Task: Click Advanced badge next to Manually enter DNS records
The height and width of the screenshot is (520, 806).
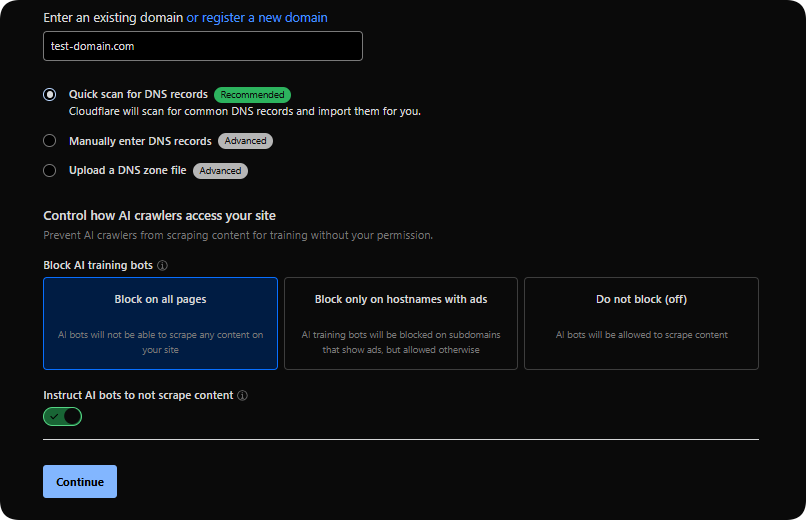Action: tap(245, 141)
